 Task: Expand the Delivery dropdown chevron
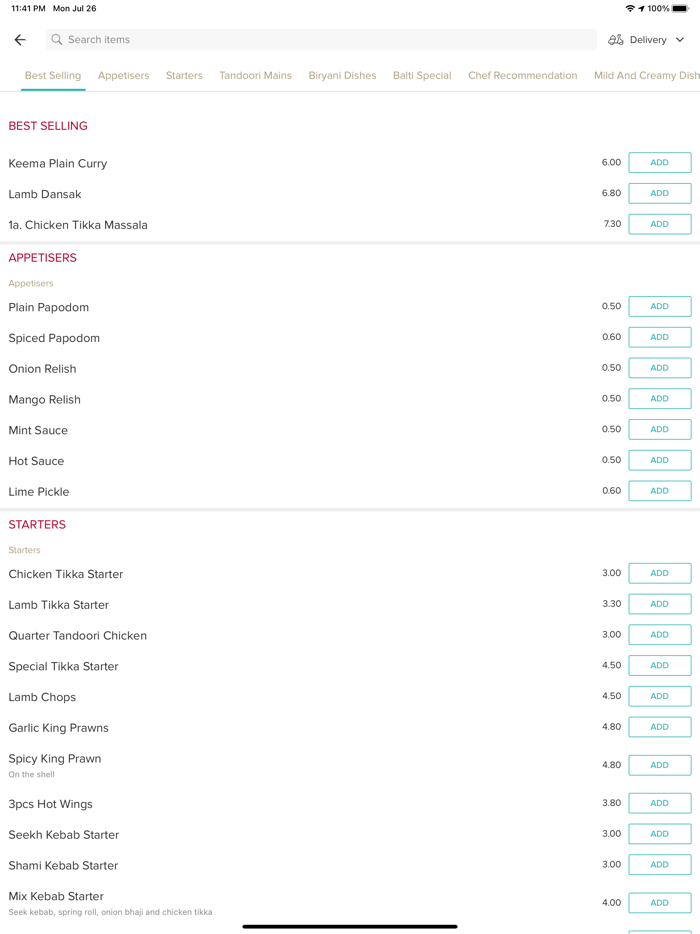tap(680, 40)
